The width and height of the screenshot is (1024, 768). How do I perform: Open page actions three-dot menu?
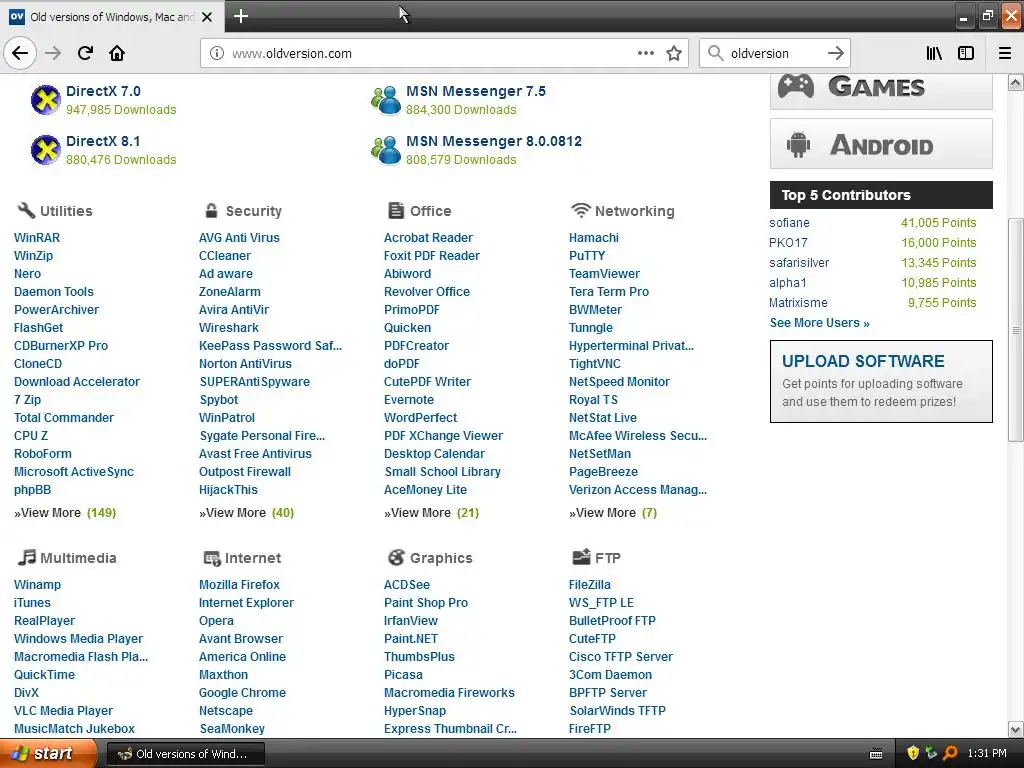646,53
